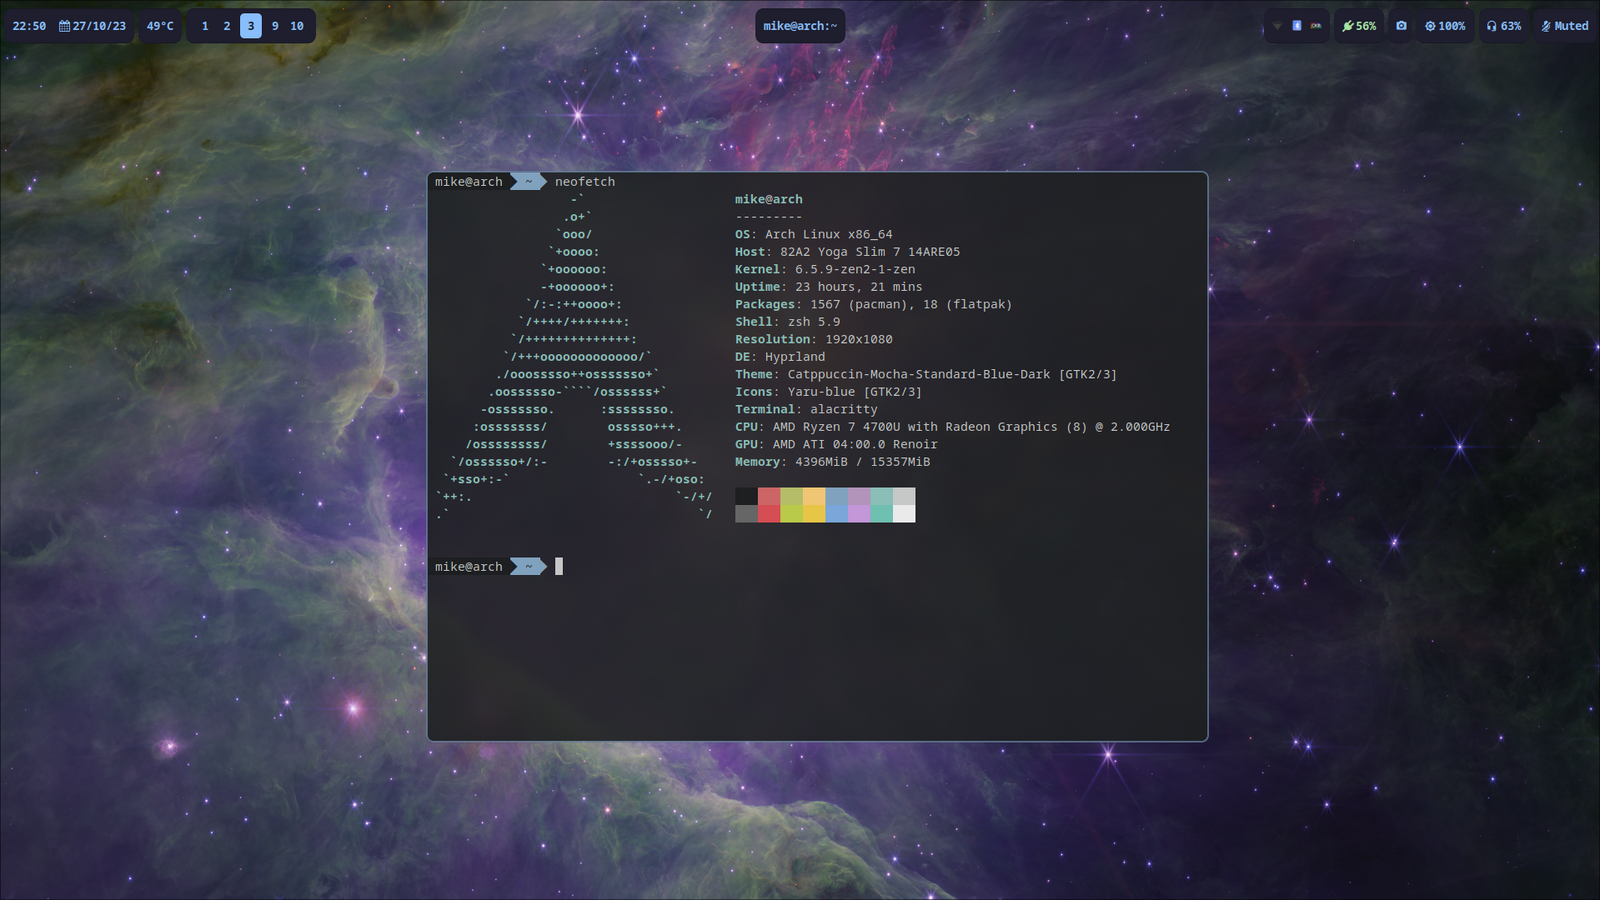Viewport: 1600px width, 900px height.
Task: Click the lavender swatch in bottom row
Action: [859, 514]
